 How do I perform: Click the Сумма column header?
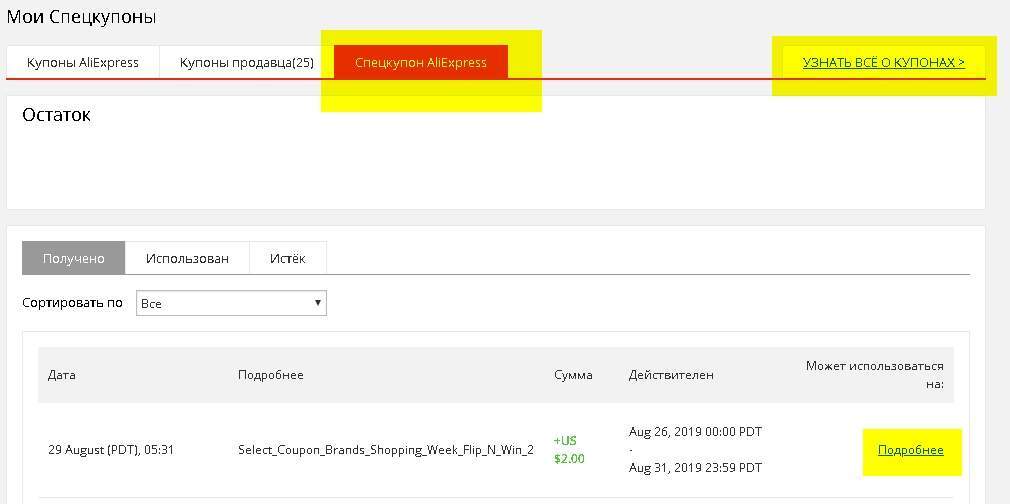(x=573, y=375)
